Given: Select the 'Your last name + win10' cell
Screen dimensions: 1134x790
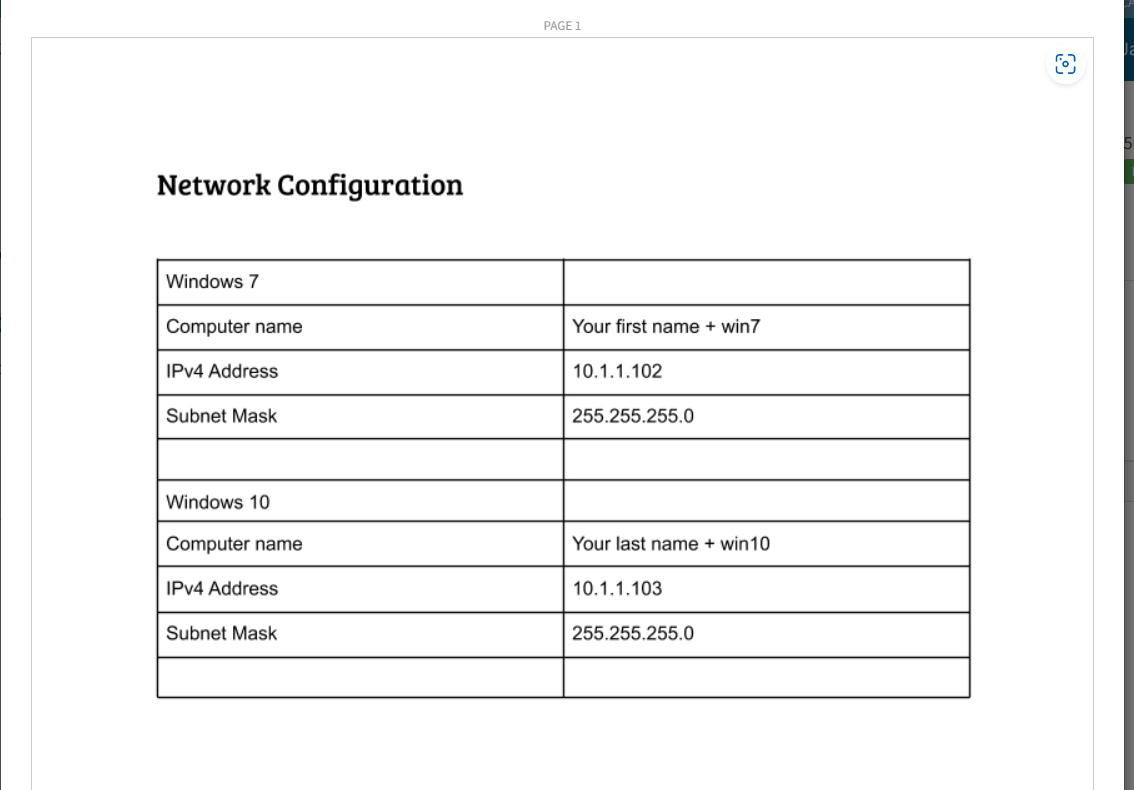Looking at the screenshot, I should (767, 544).
